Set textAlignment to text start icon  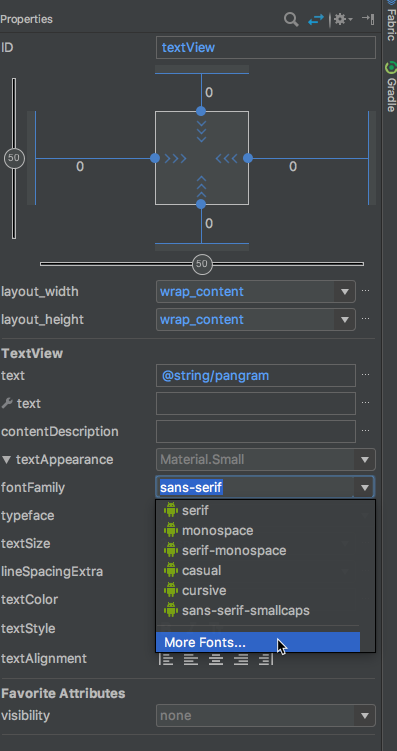(x=191, y=660)
